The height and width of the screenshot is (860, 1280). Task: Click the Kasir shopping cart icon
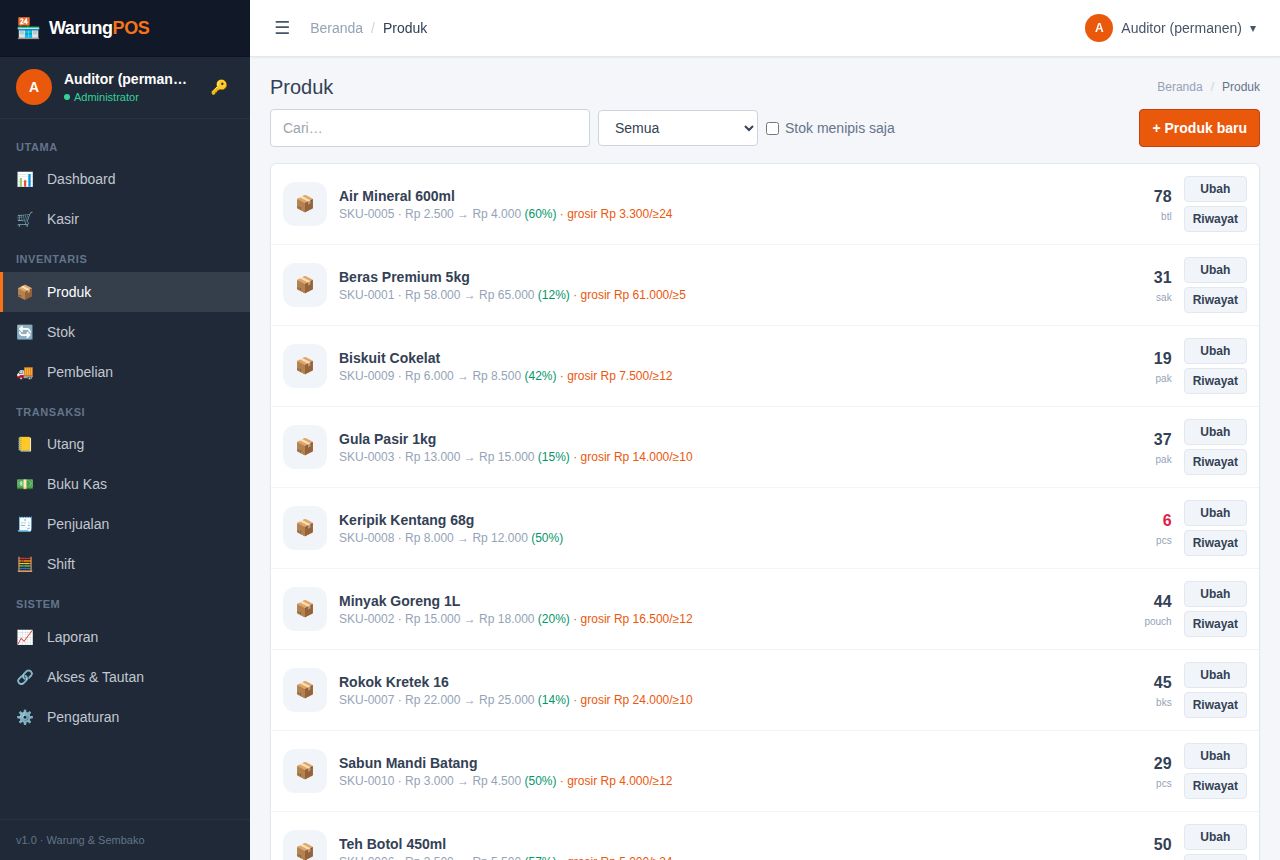click(25, 219)
